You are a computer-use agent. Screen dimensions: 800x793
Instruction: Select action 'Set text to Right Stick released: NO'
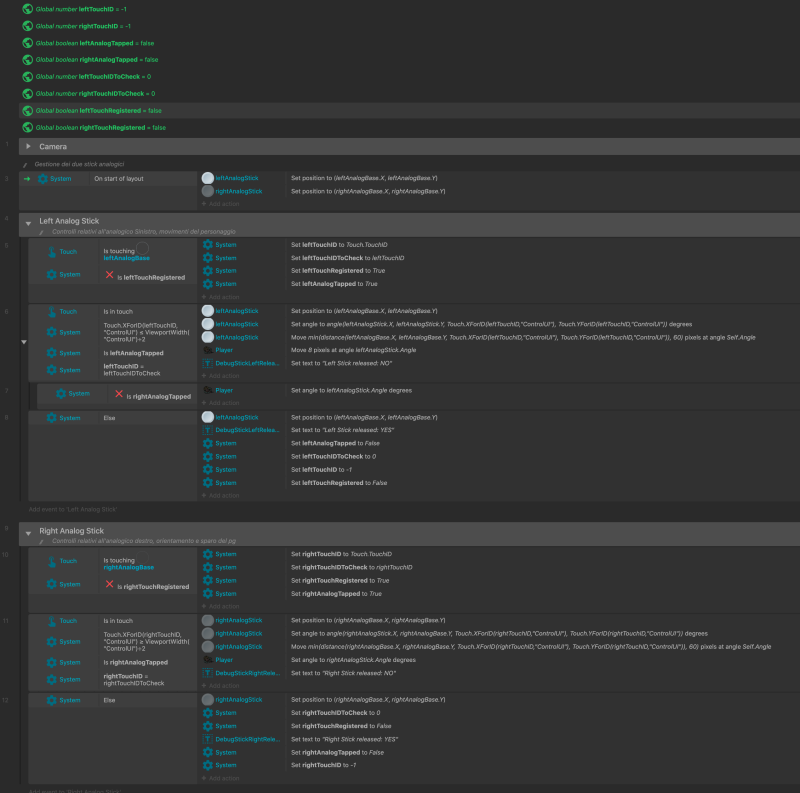[343, 673]
